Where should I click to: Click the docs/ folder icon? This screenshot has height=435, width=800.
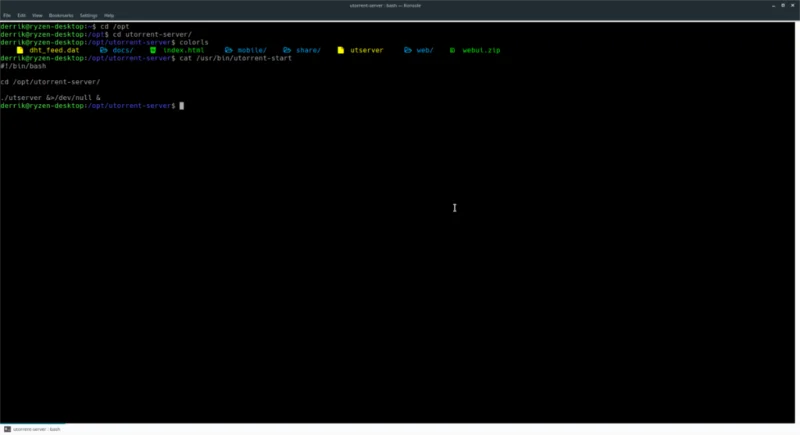pos(104,50)
